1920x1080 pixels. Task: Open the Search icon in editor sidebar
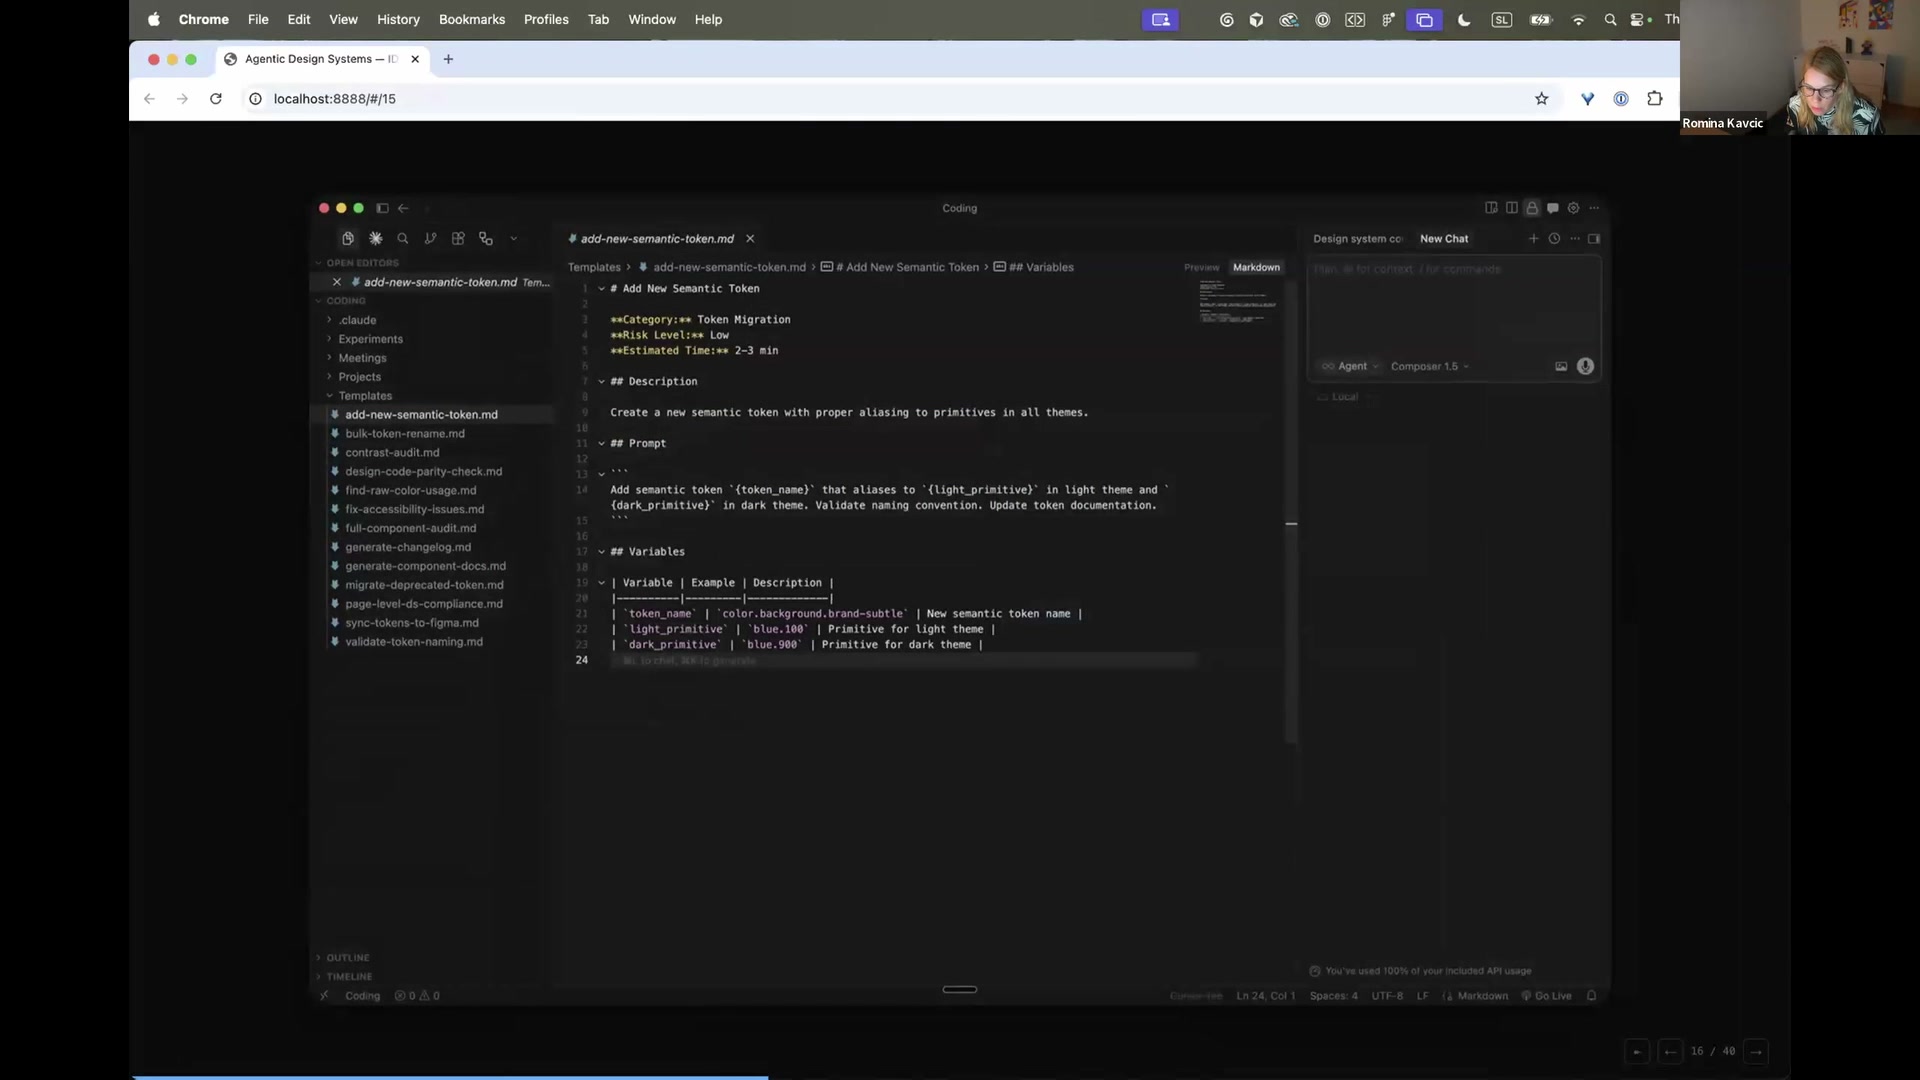(x=402, y=239)
